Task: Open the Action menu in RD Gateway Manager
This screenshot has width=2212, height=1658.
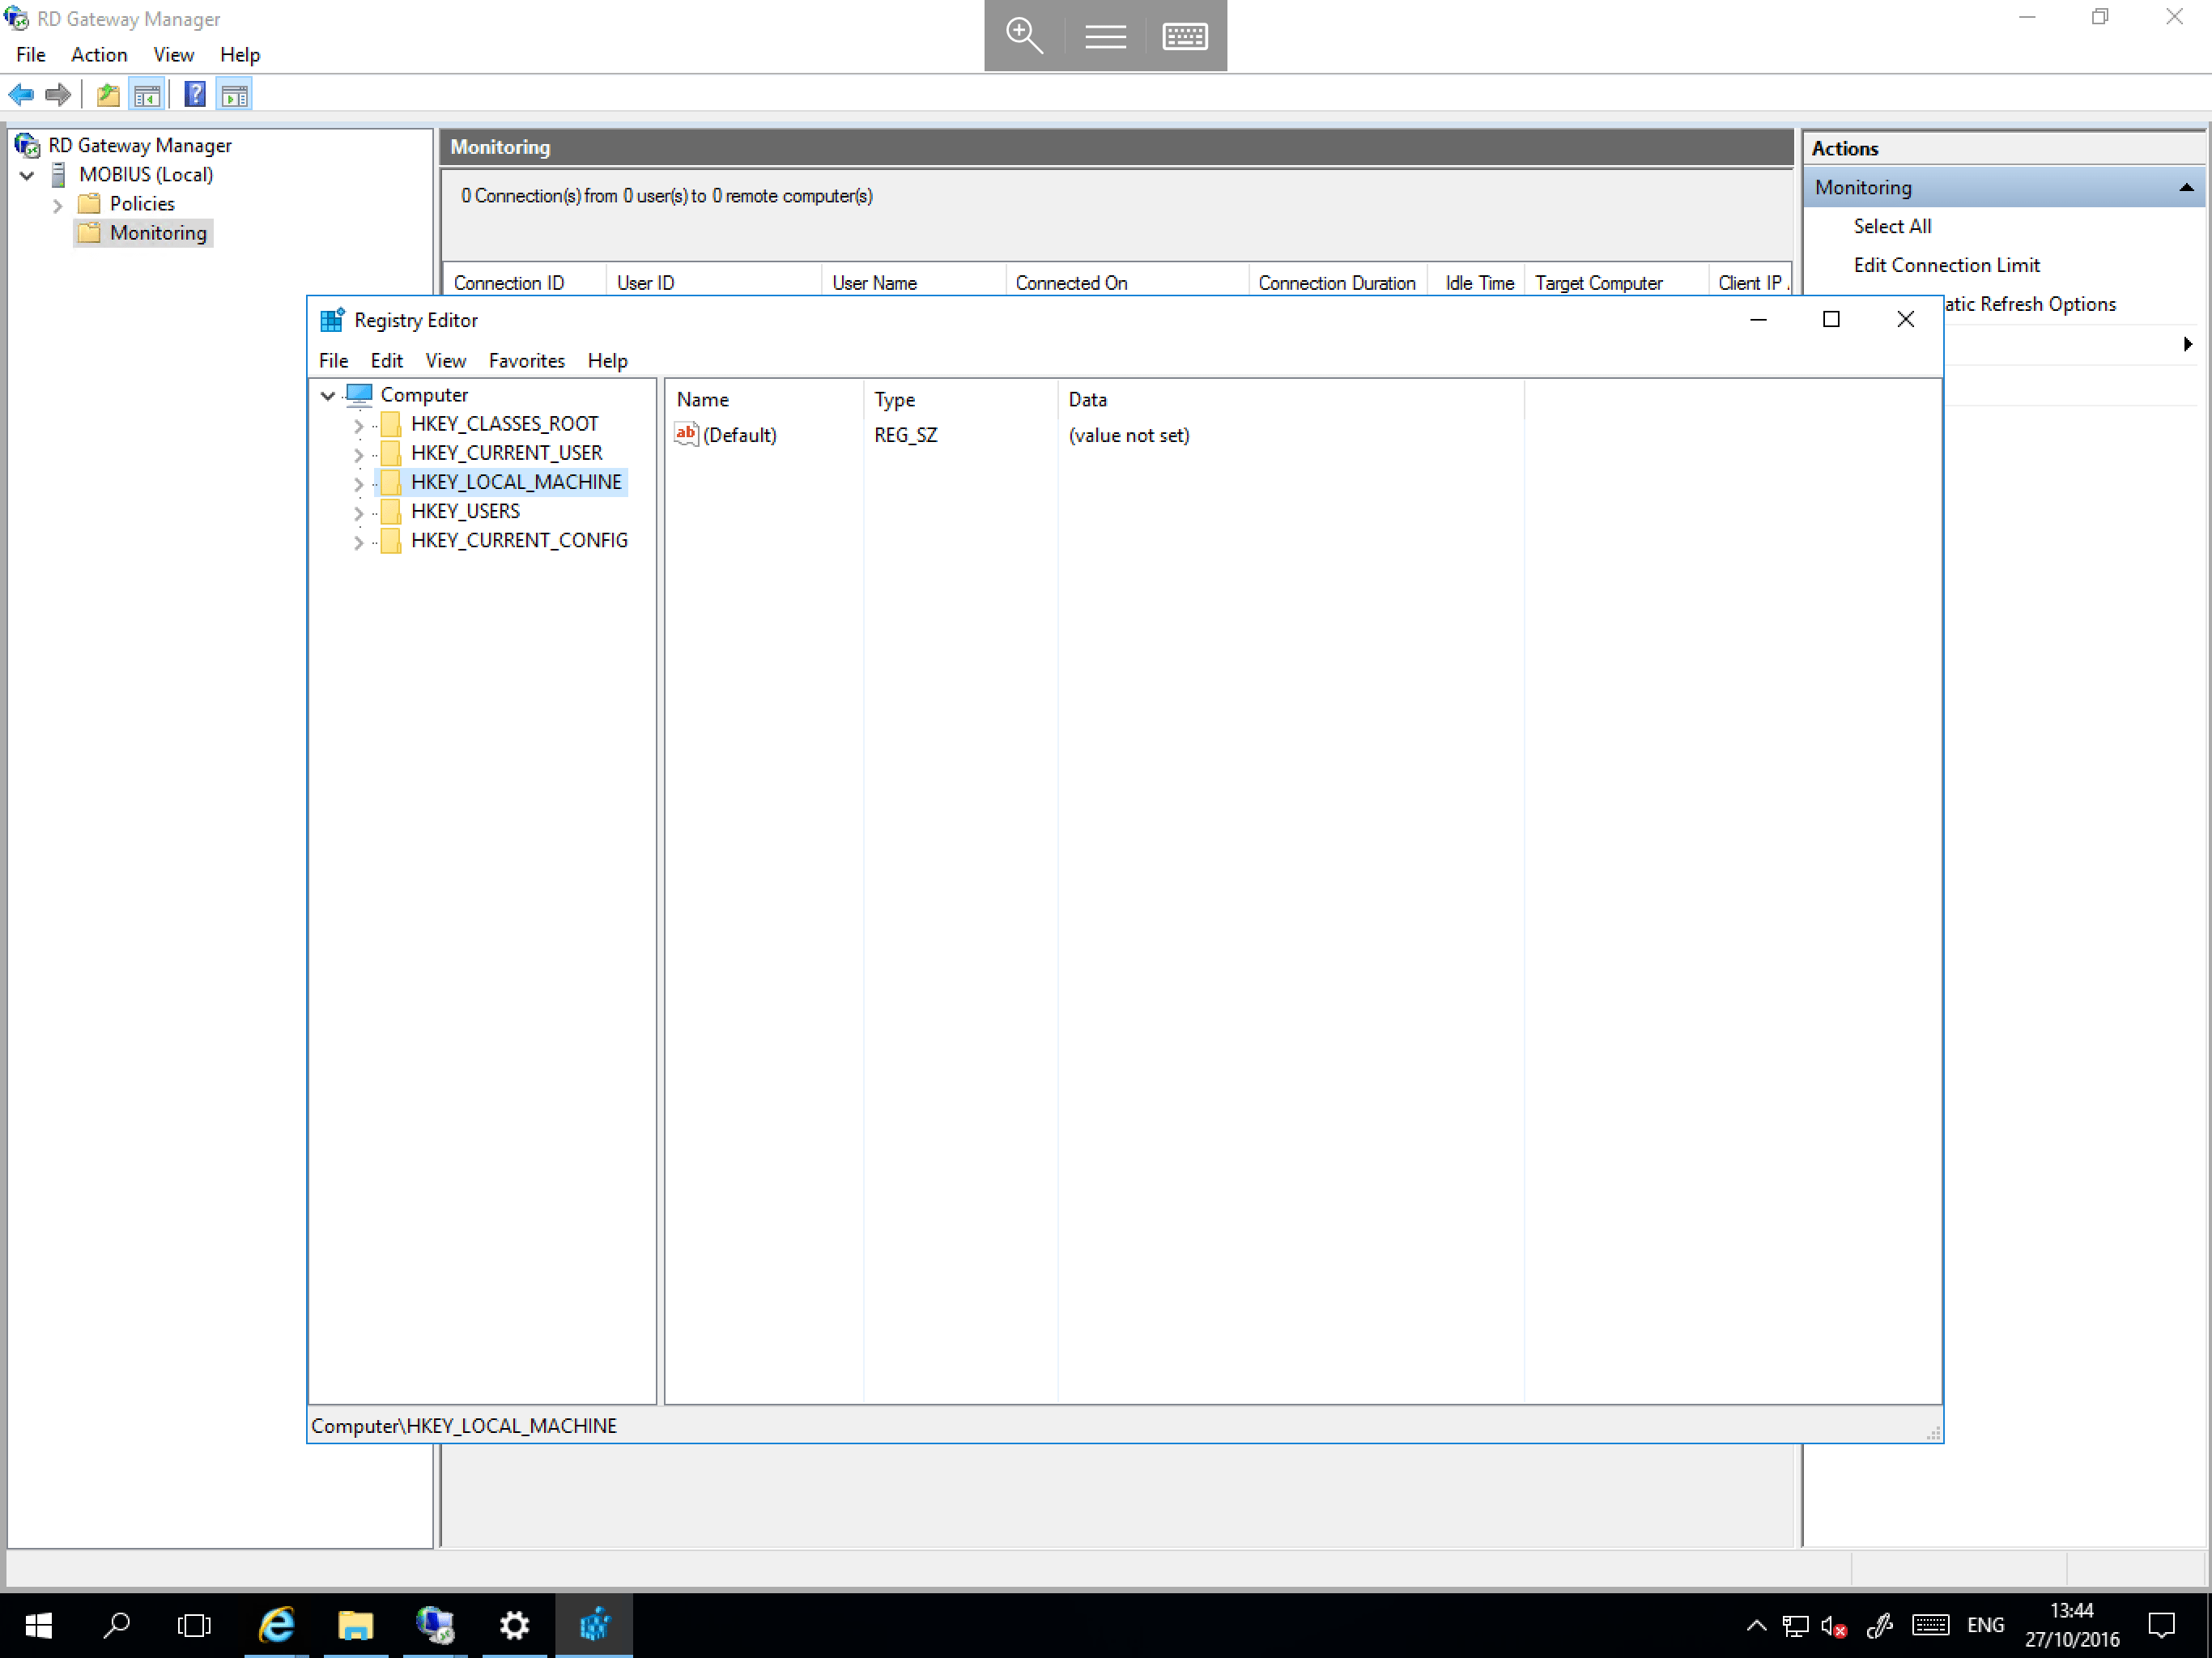Action: [x=99, y=54]
